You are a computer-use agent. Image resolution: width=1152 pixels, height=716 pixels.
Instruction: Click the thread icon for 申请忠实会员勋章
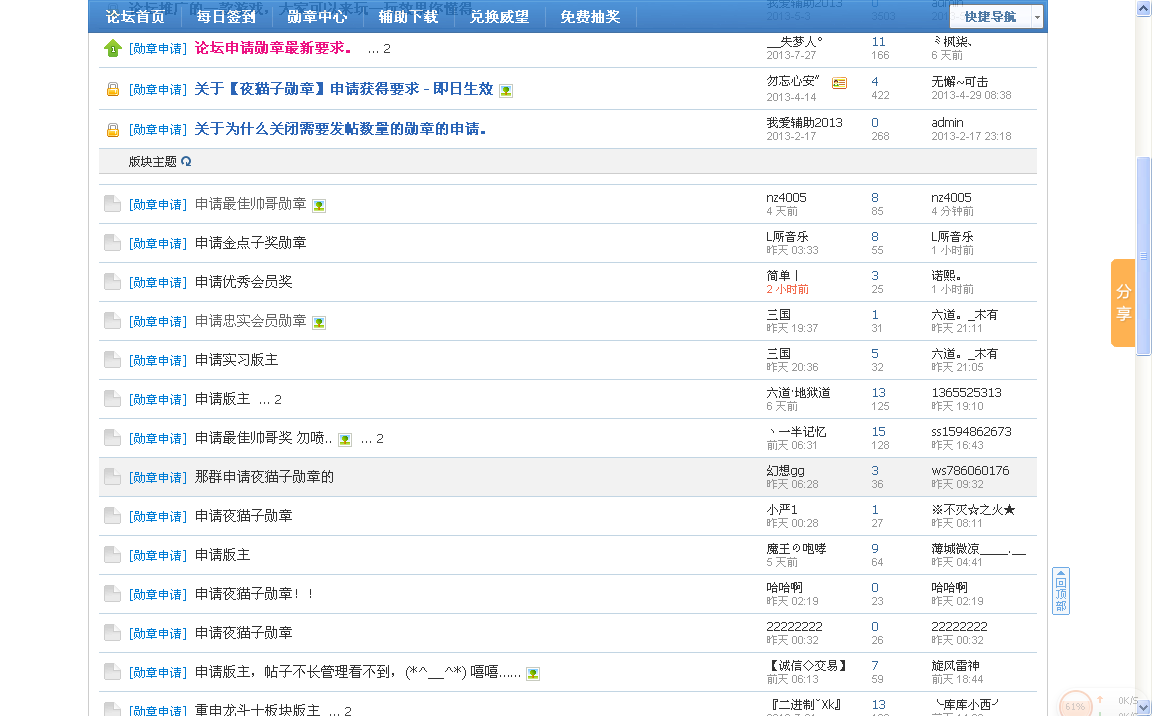112,320
